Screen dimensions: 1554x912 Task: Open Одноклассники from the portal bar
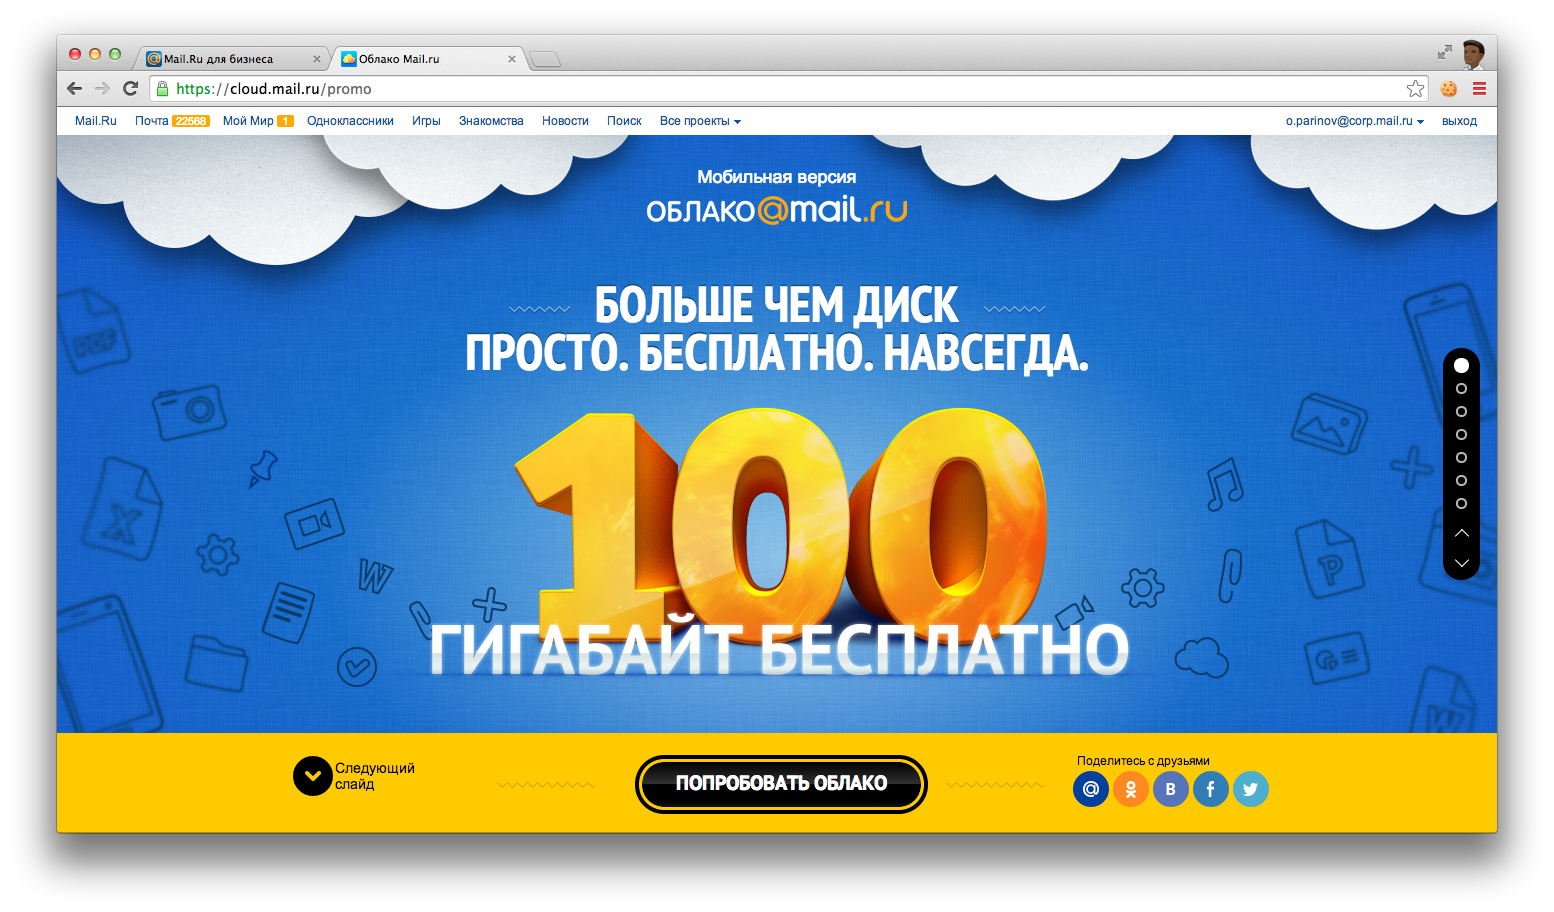350,121
